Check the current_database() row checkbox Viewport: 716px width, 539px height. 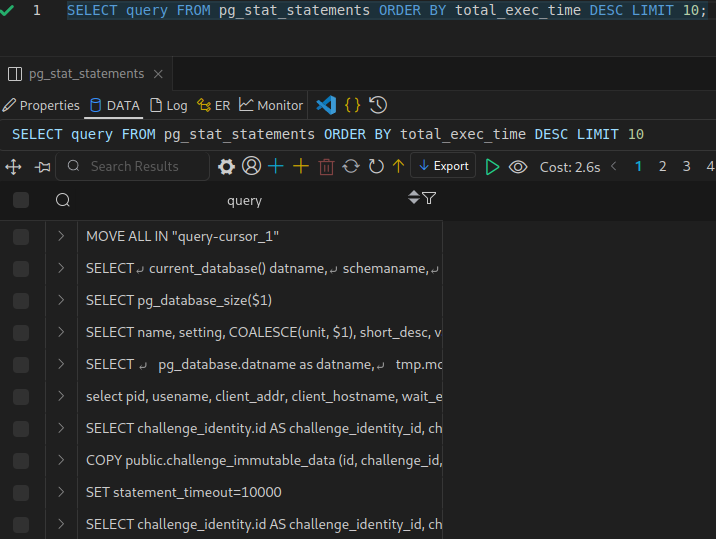tap(21, 269)
